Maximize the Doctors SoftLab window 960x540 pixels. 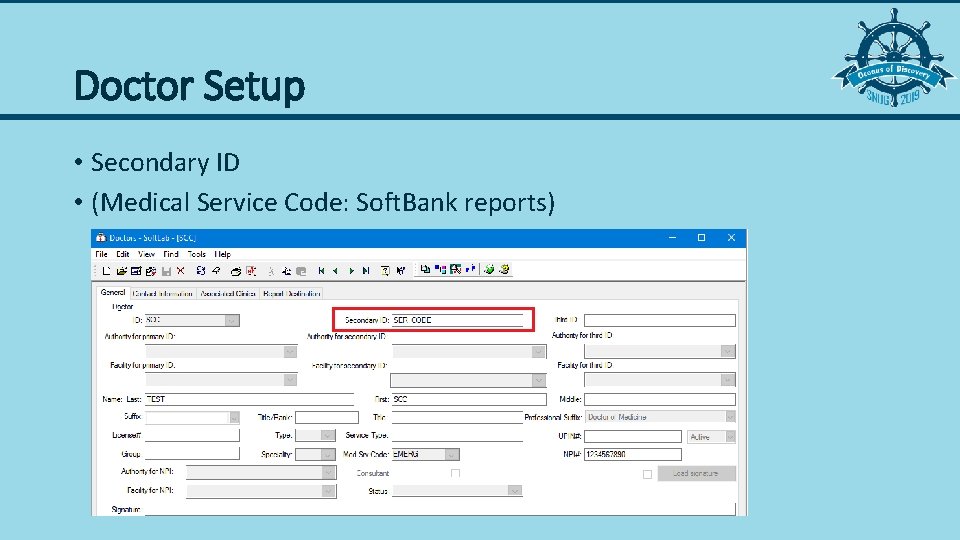[x=702, y=238]
